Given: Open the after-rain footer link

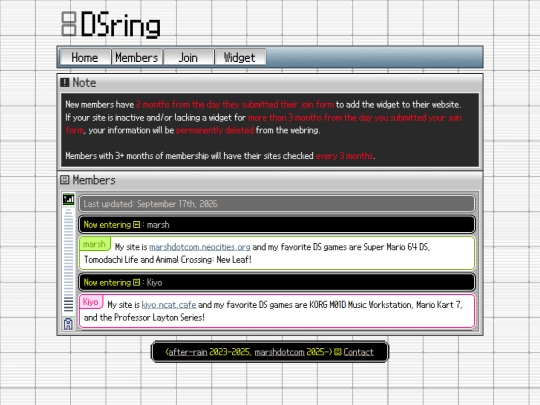Looking at the screenshot, I should pos(188,352).
